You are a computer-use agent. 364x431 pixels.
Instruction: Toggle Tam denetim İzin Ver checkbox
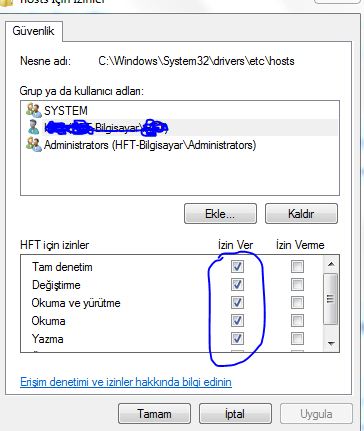237,266
